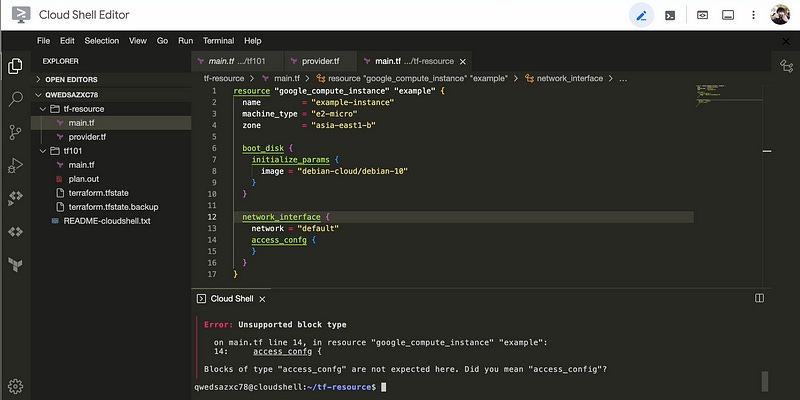Open terraform.tfstate.backup file
Viewport: 800px width, 400px height.
pyautogui.click(x=111, y=207)
